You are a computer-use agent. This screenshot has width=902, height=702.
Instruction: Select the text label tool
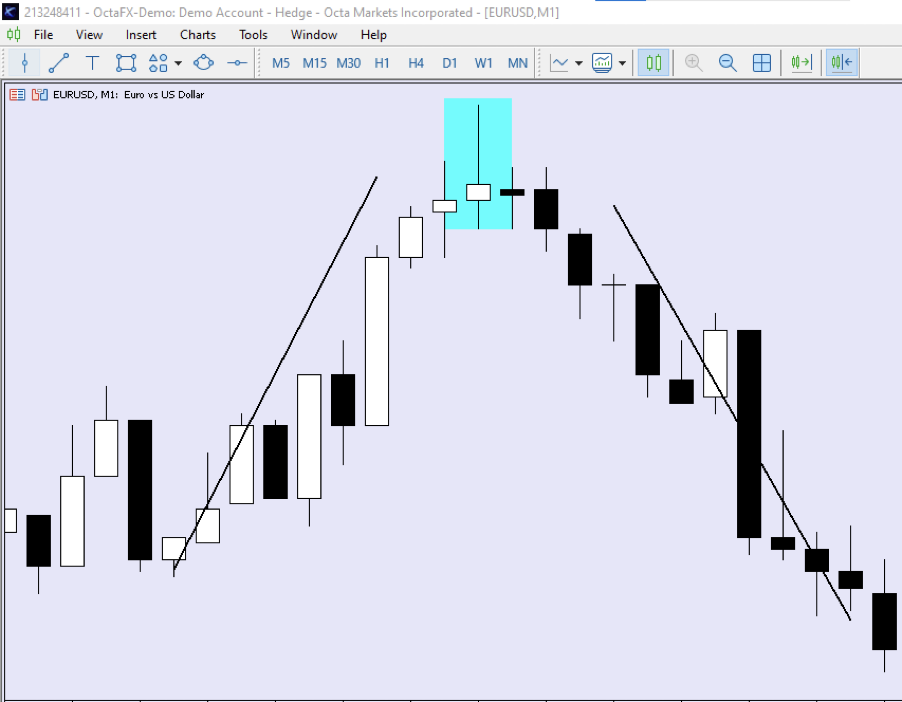click(92, 63)
